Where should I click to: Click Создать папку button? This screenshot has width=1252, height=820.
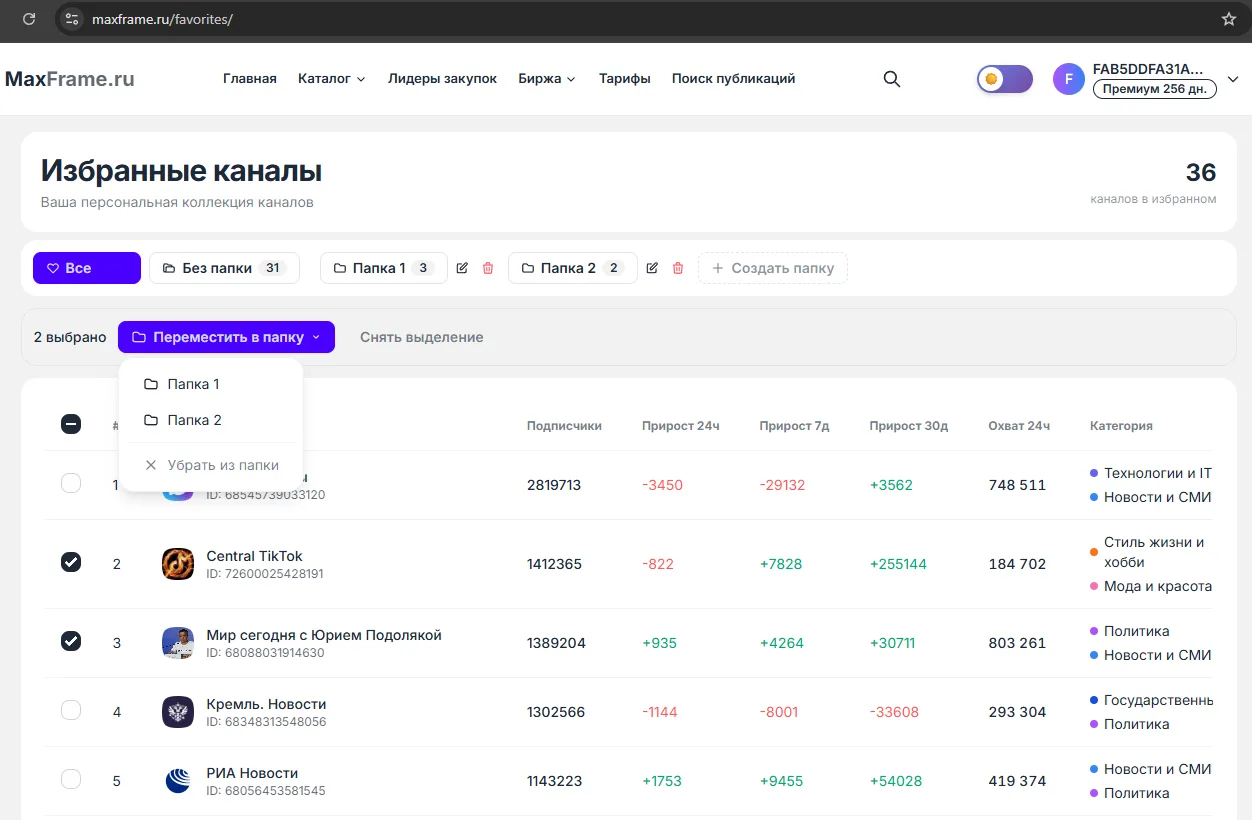pyautogui.click(x=772, y=268)
